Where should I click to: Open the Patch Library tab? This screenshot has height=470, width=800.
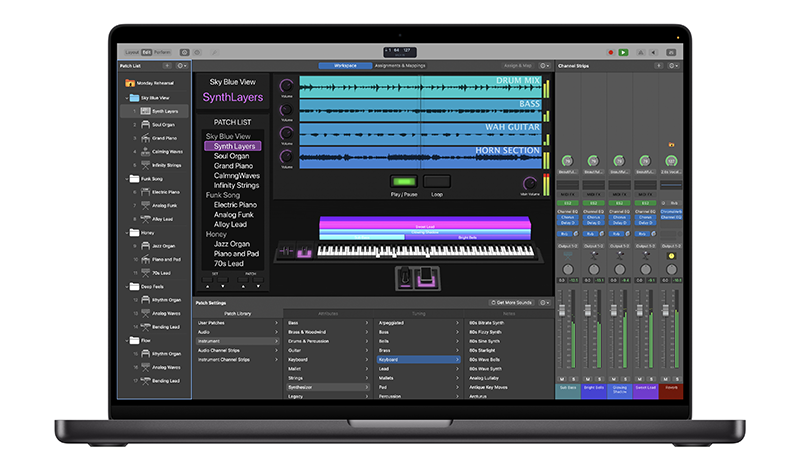[x=237, y=313]
